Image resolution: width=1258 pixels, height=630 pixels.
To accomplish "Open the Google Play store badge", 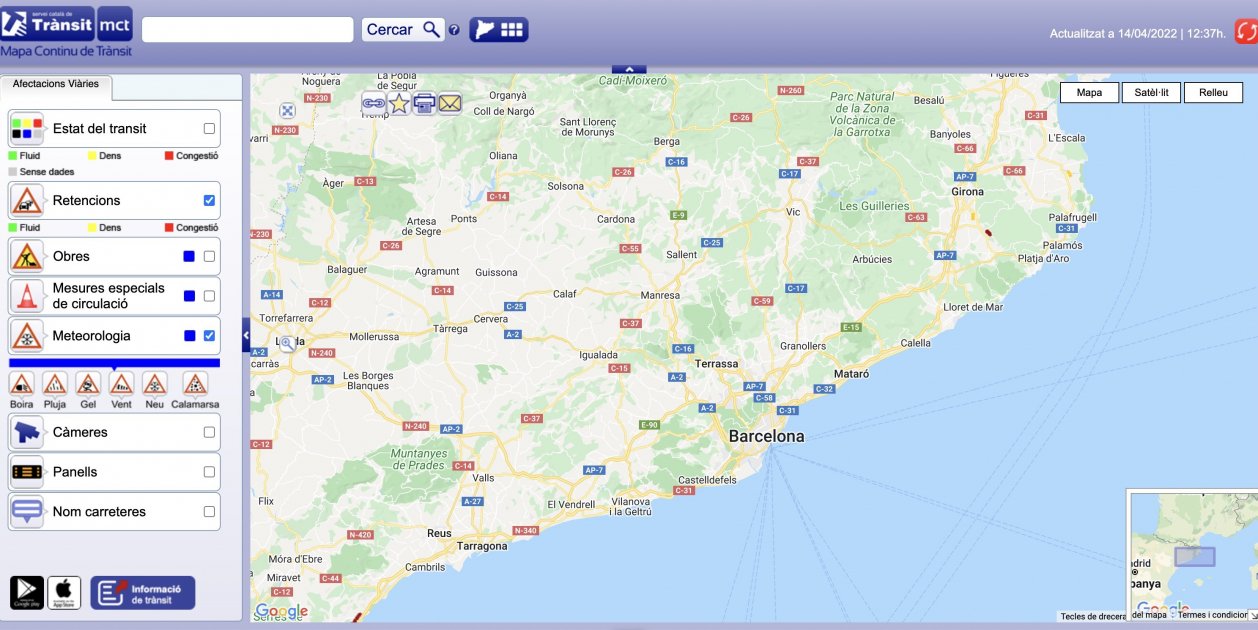I will 27,593.
